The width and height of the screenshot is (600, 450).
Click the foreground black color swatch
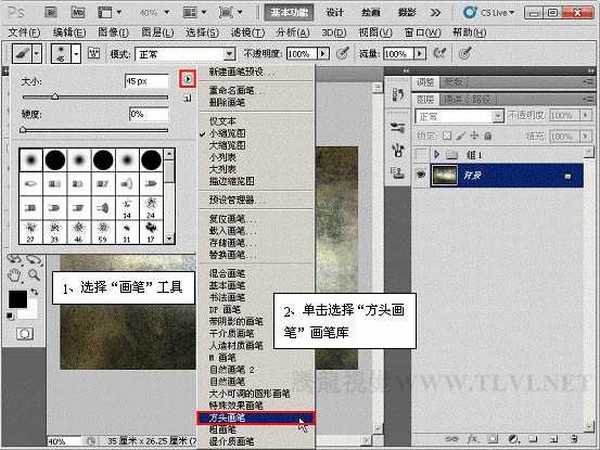tap(19, 299)
